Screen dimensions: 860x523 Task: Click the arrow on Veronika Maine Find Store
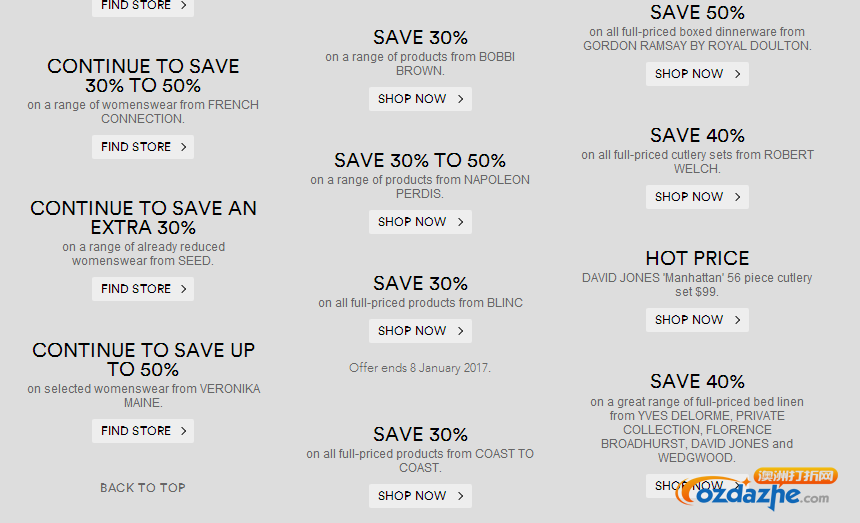pos(184,431)
